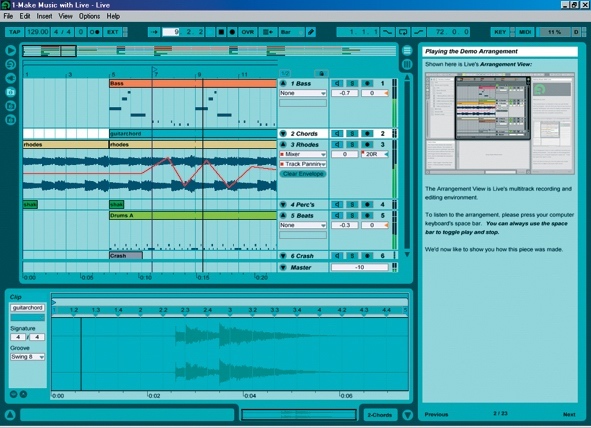Click the clip color swatch under guitarchord
591x428 pixels.
pyautogui.click(x=27, y=318)
